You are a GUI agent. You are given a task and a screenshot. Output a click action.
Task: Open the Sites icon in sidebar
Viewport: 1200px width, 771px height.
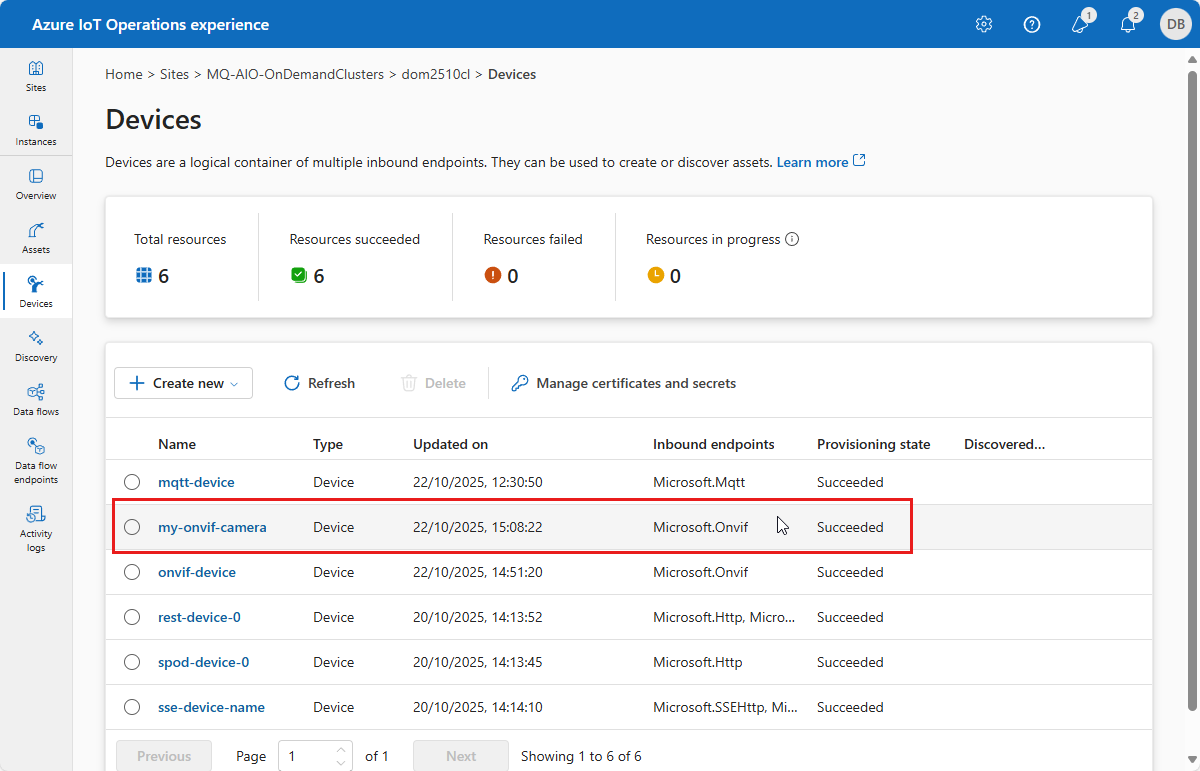click(x=36, y=76)
